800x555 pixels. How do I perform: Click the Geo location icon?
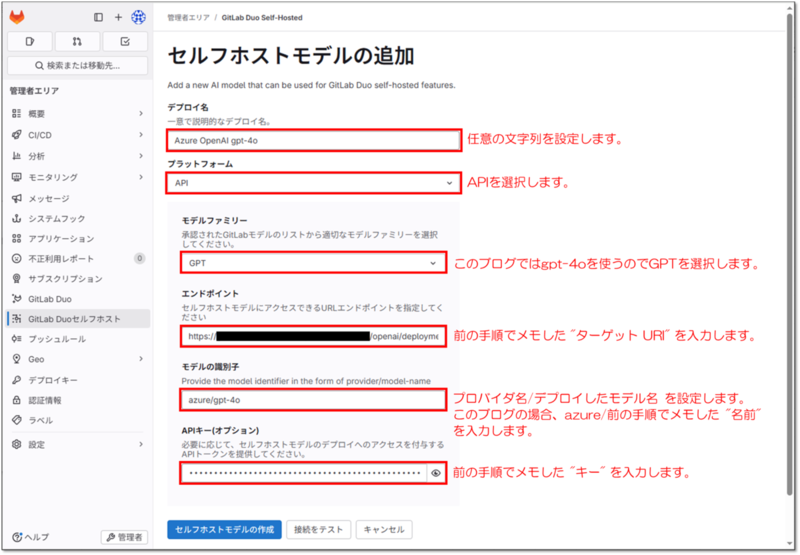(x=17, y=359)
